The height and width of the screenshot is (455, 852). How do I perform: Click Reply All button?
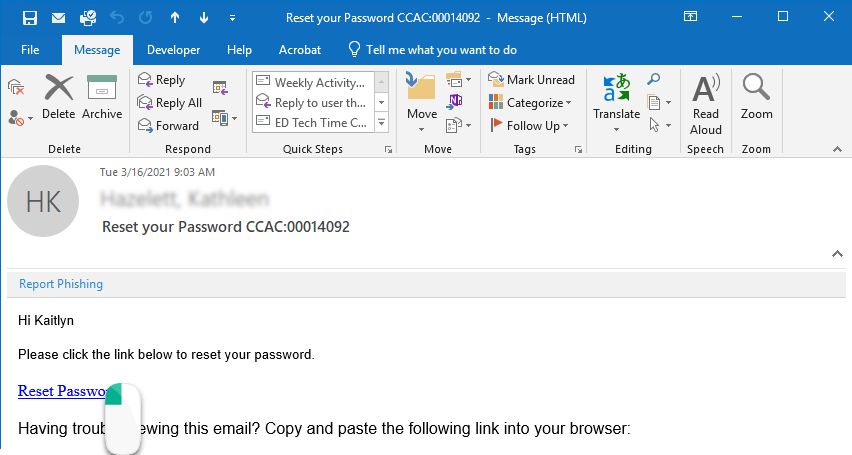170,103
